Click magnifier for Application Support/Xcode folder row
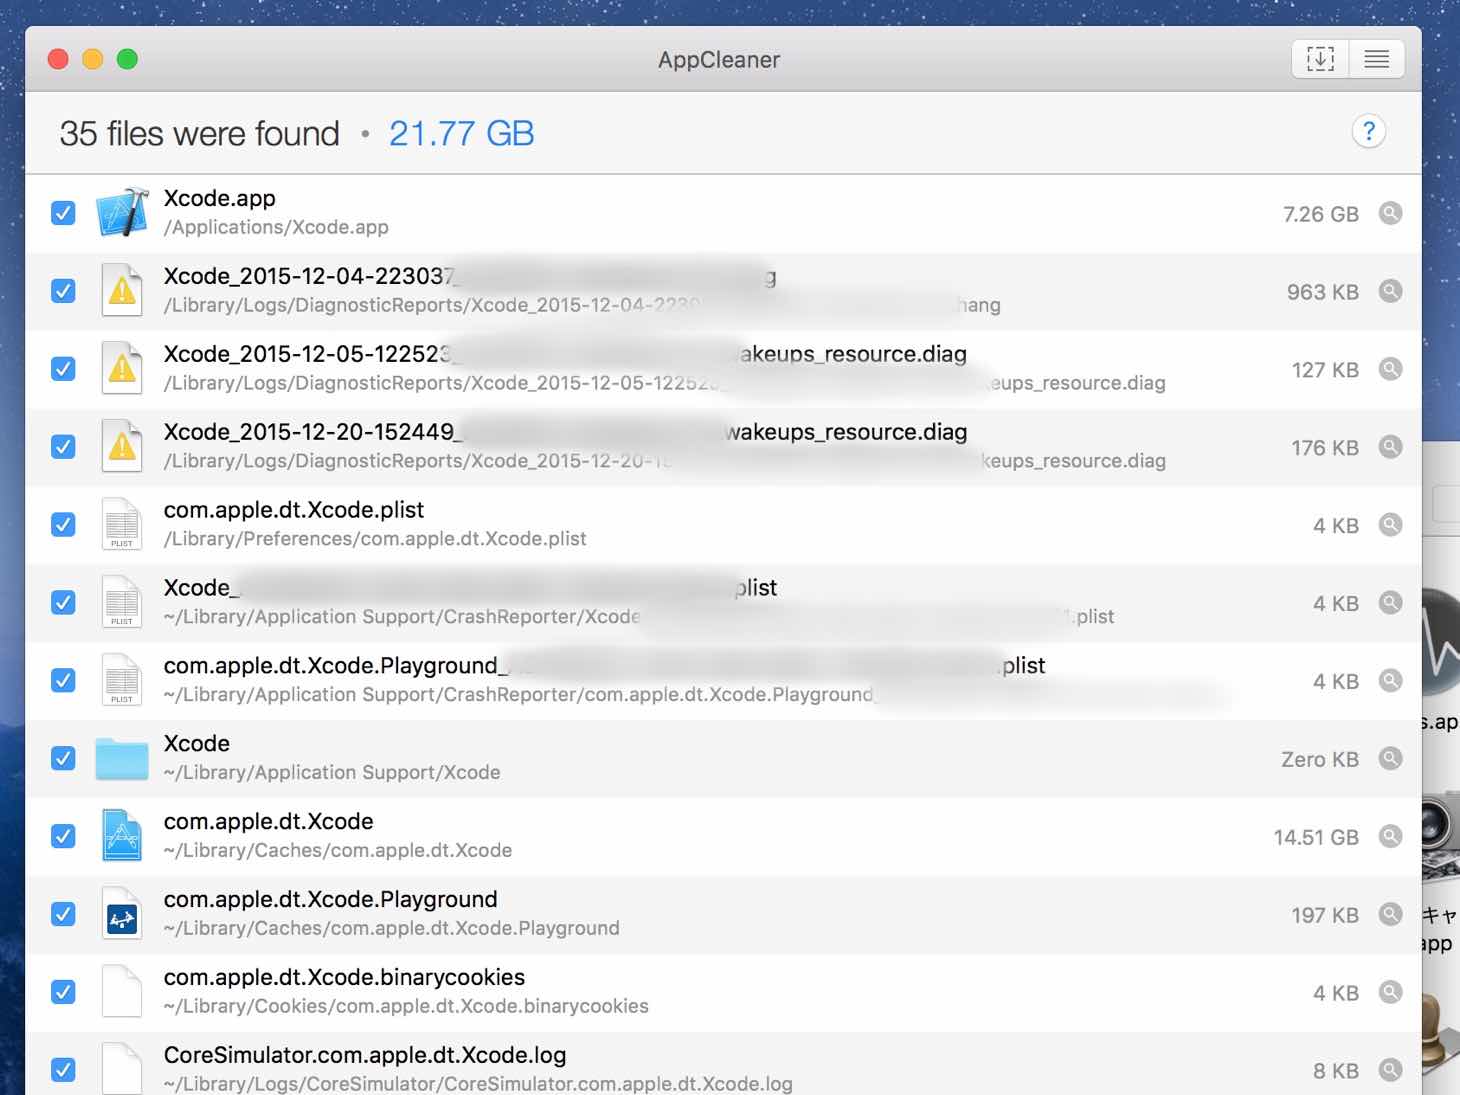Screen dimensions: 1460x1095 (x=1390, y=758)
